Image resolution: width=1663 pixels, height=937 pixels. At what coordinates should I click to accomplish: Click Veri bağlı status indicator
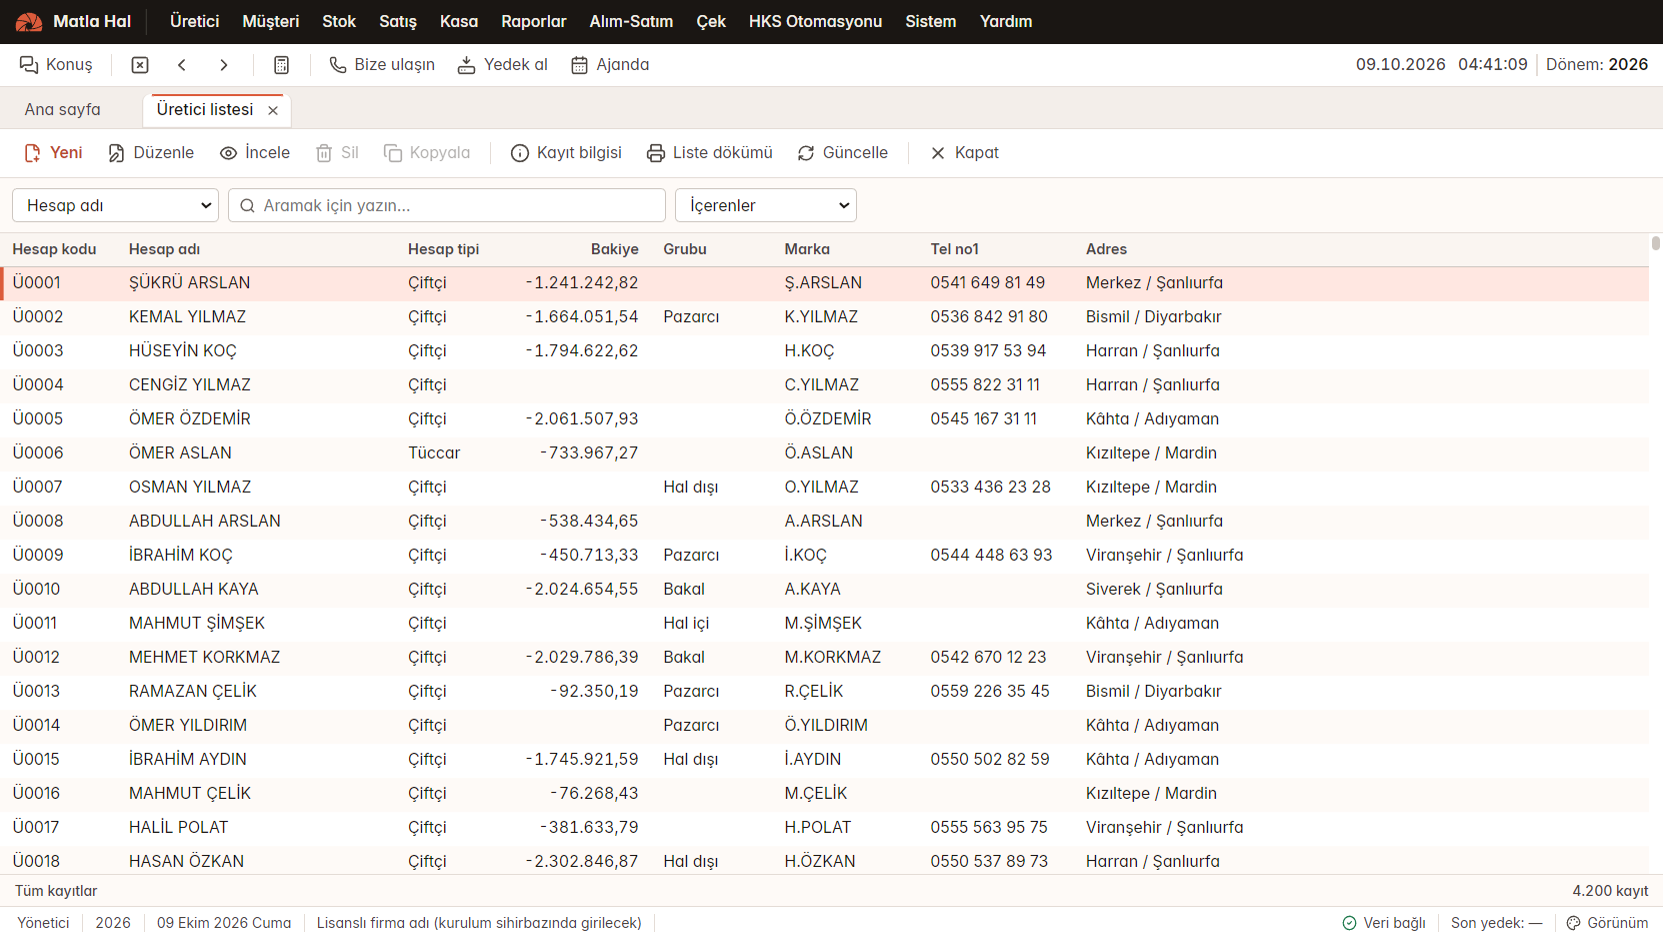(x=1384, y=923)
